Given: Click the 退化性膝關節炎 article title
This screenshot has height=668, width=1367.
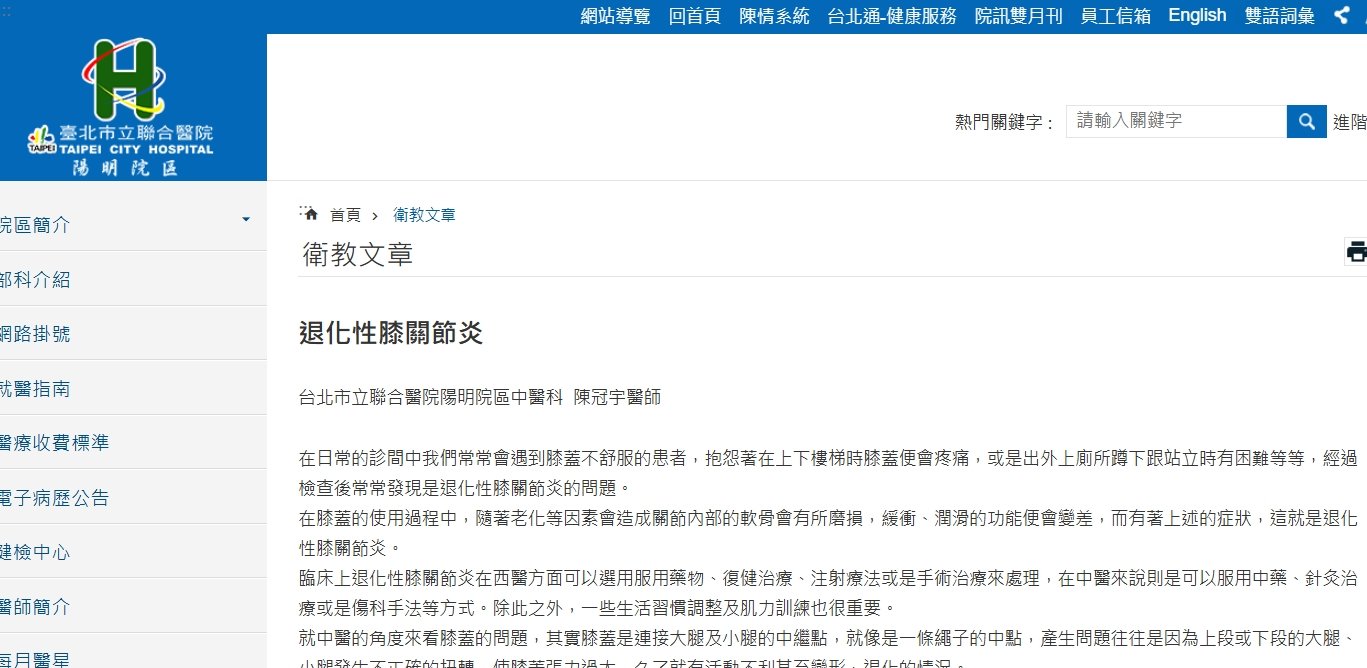Looking at the screenshot, I should click(x=391, y=333).
